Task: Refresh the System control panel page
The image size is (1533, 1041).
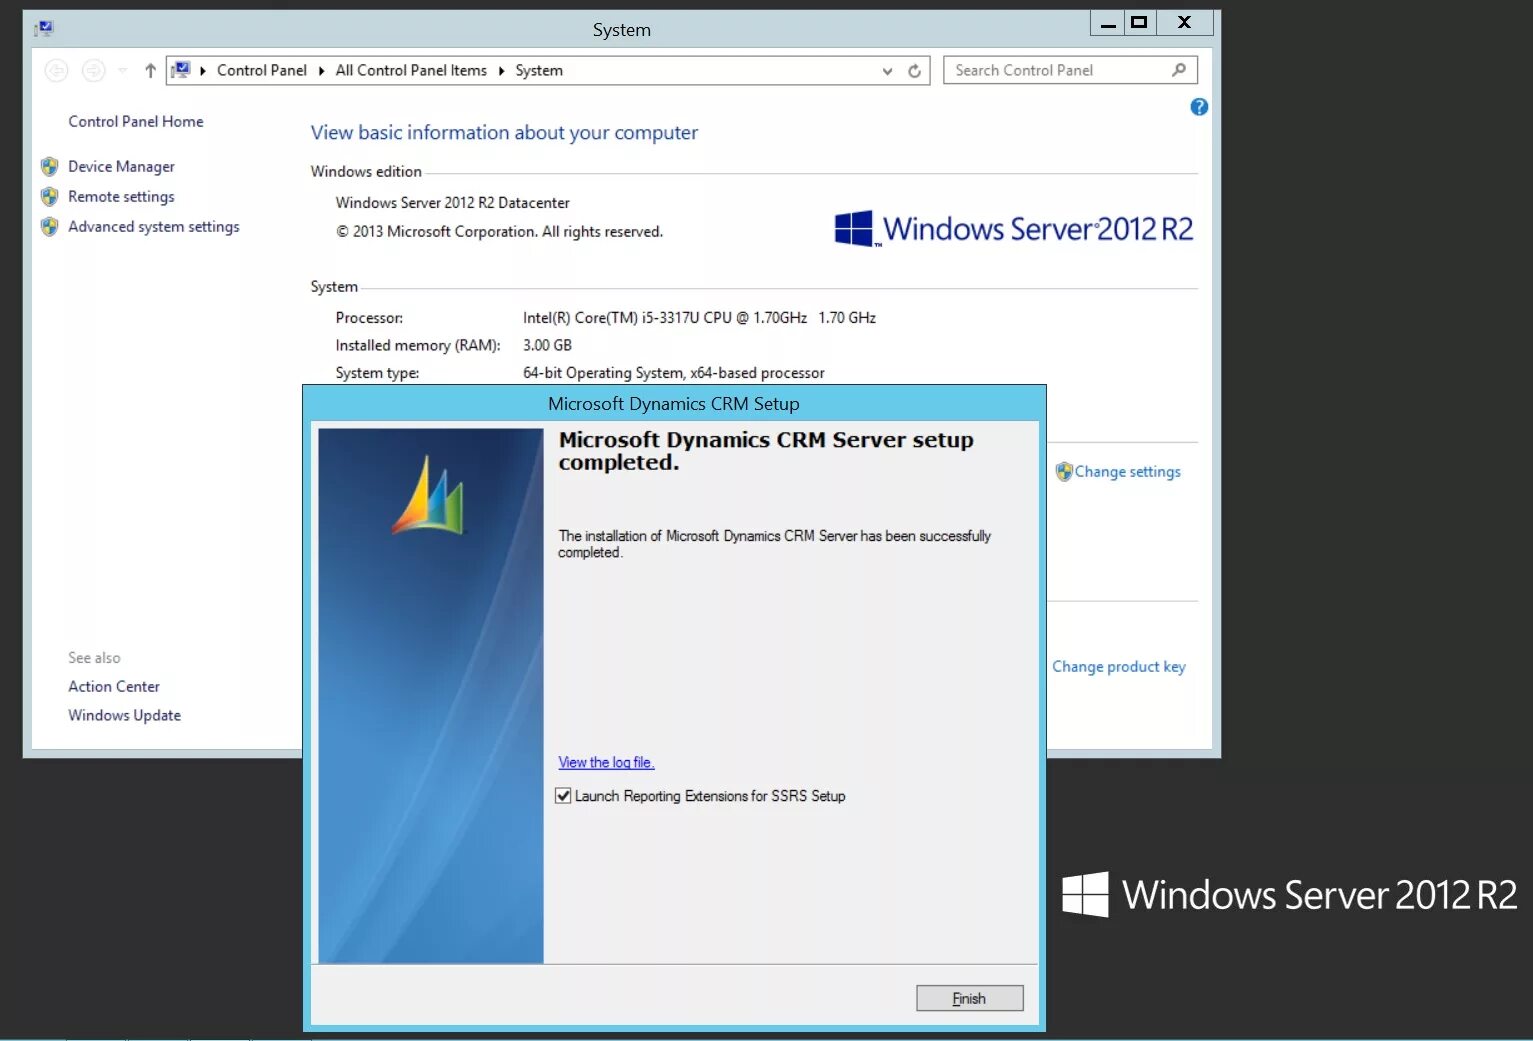Action: [914, 70]
